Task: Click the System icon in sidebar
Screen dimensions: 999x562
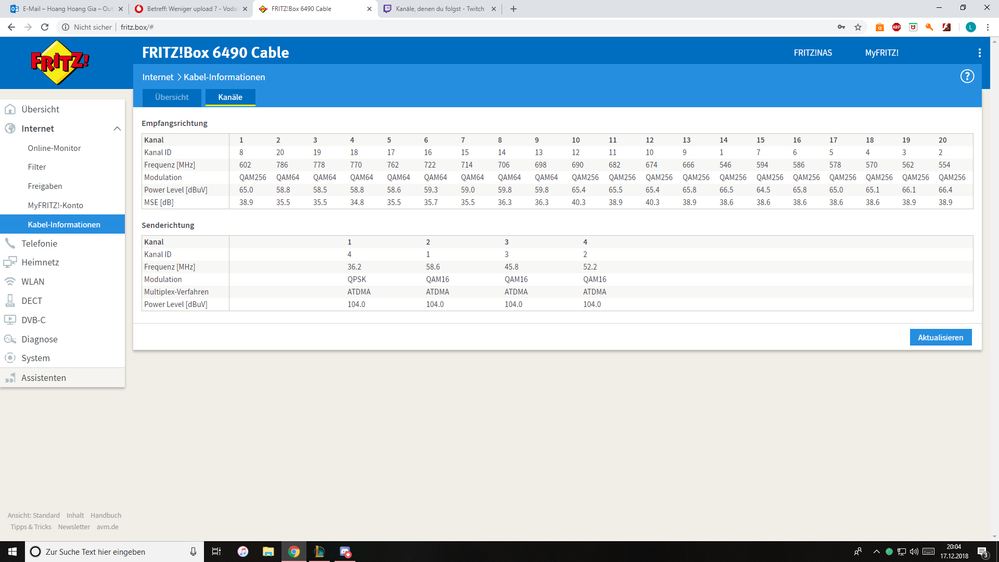Action: pos(10,357)
